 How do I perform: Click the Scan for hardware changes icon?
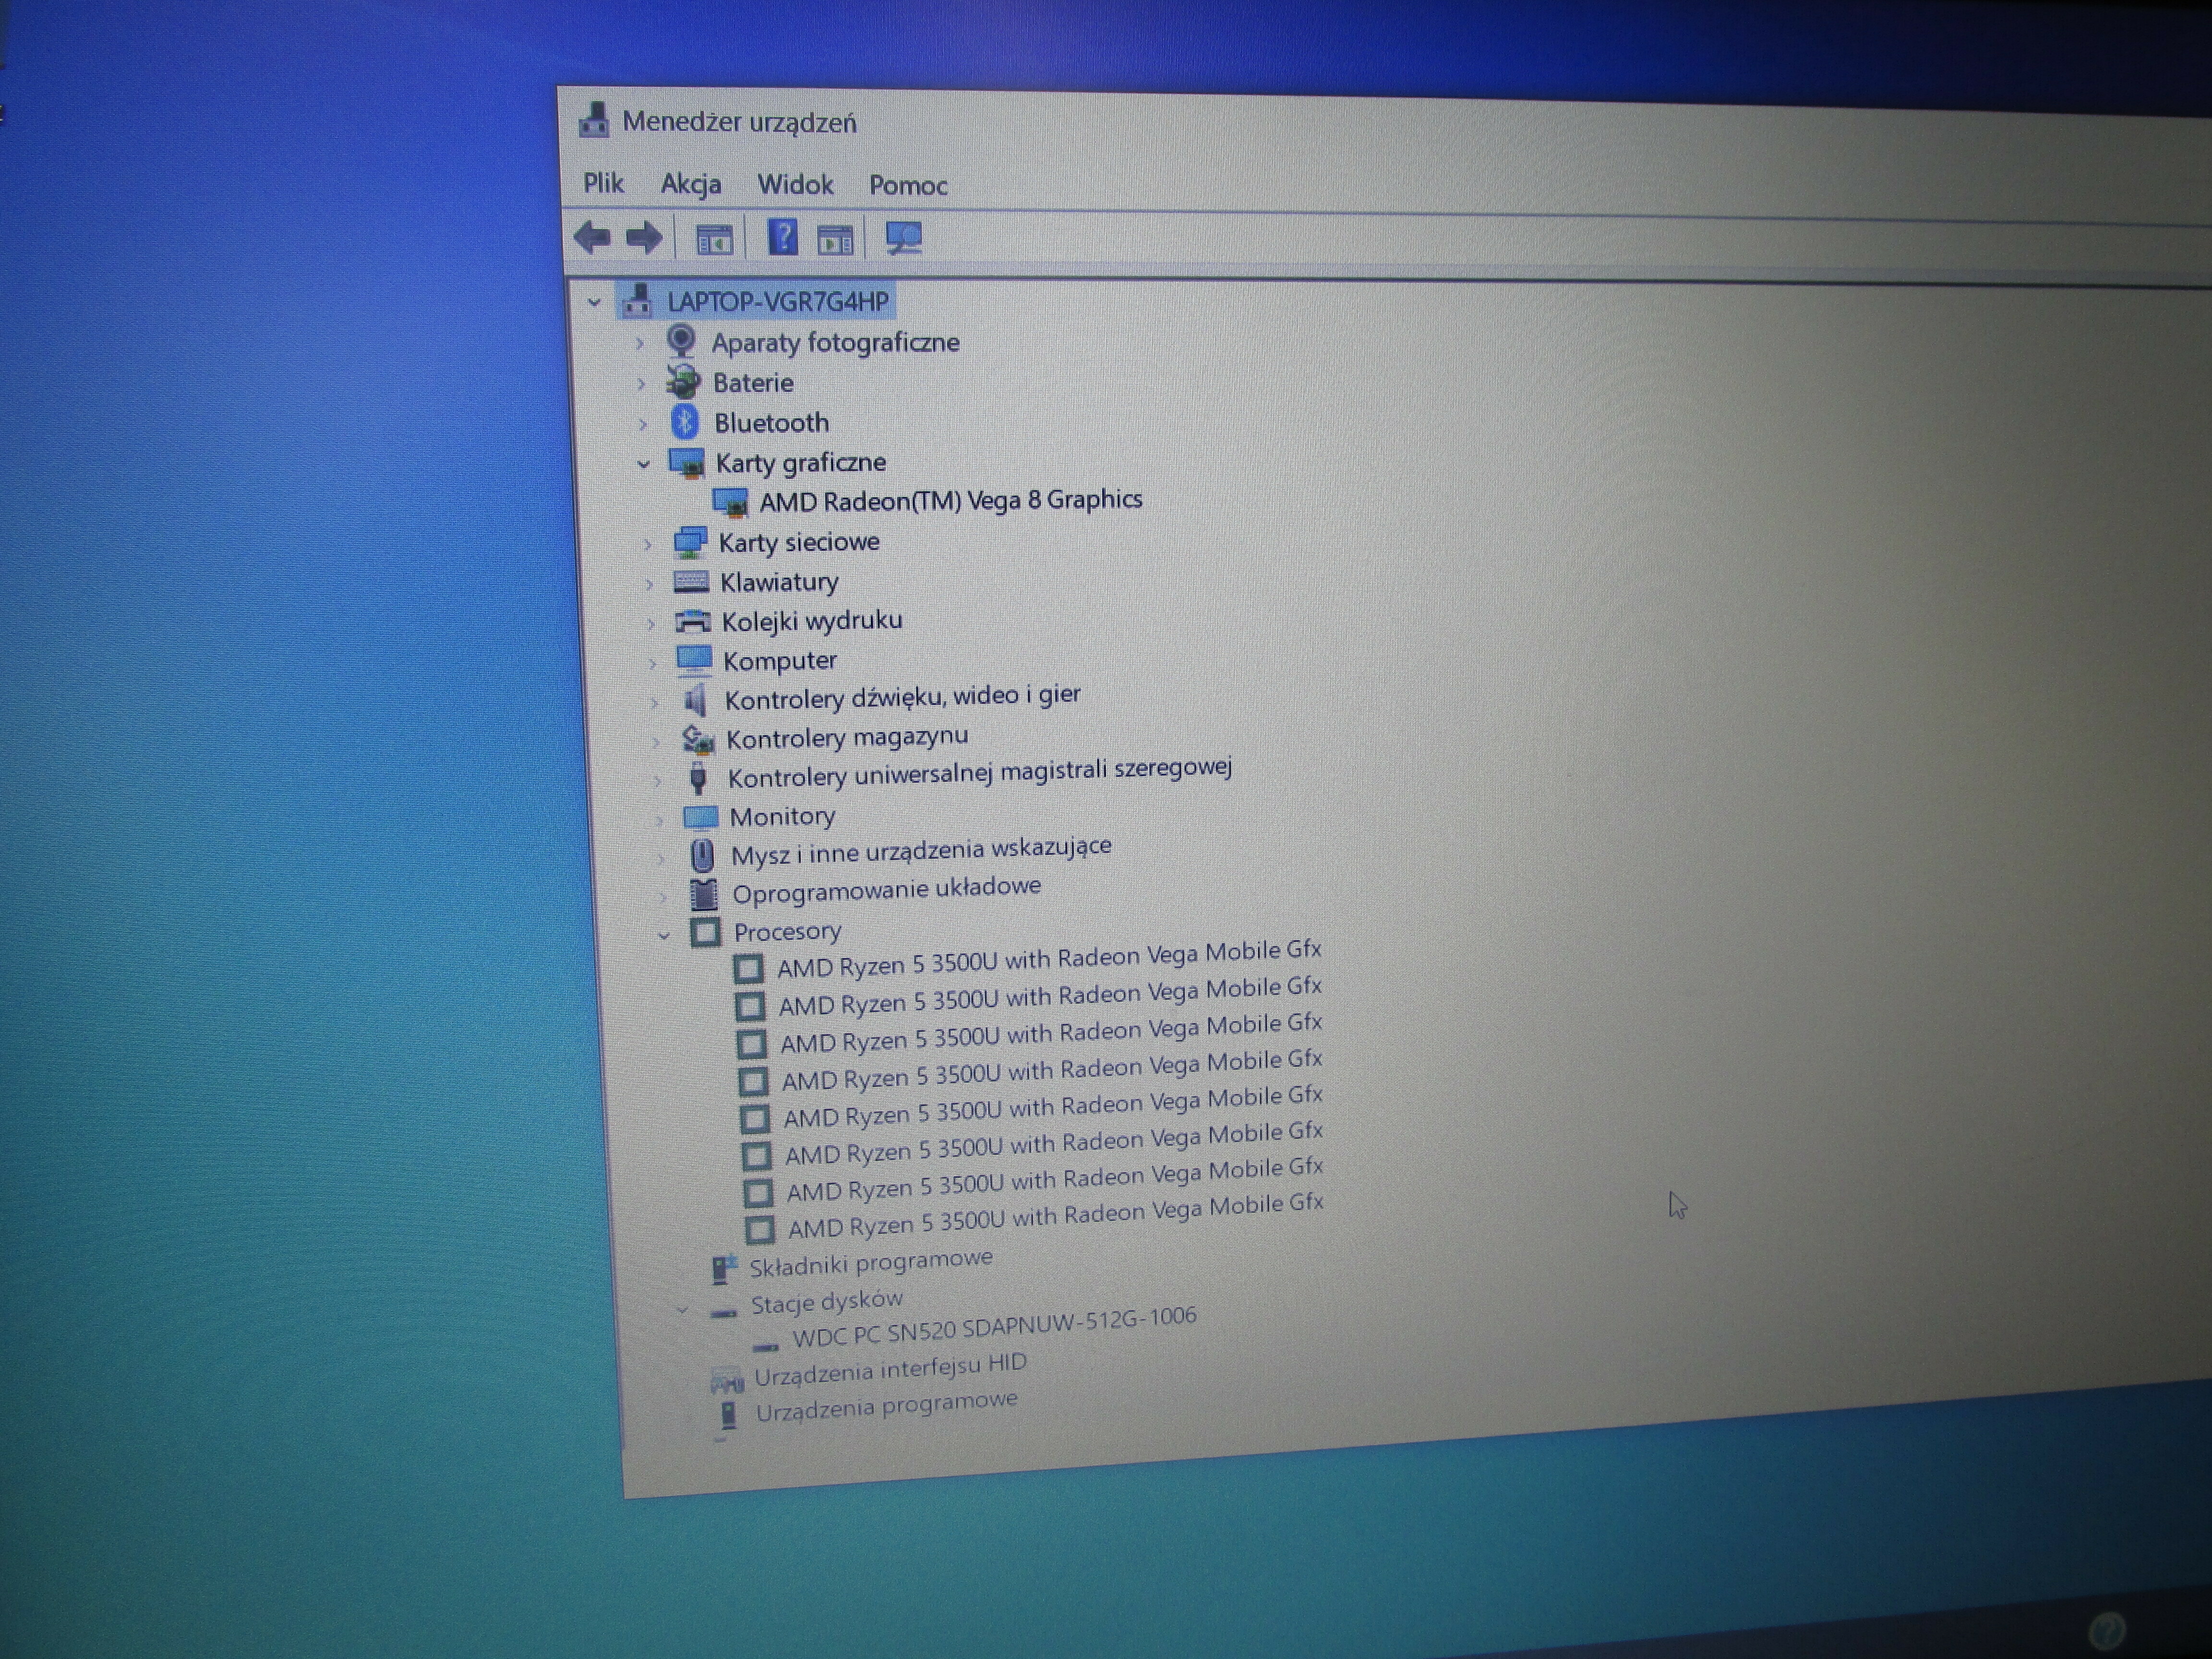coord(904,239)
